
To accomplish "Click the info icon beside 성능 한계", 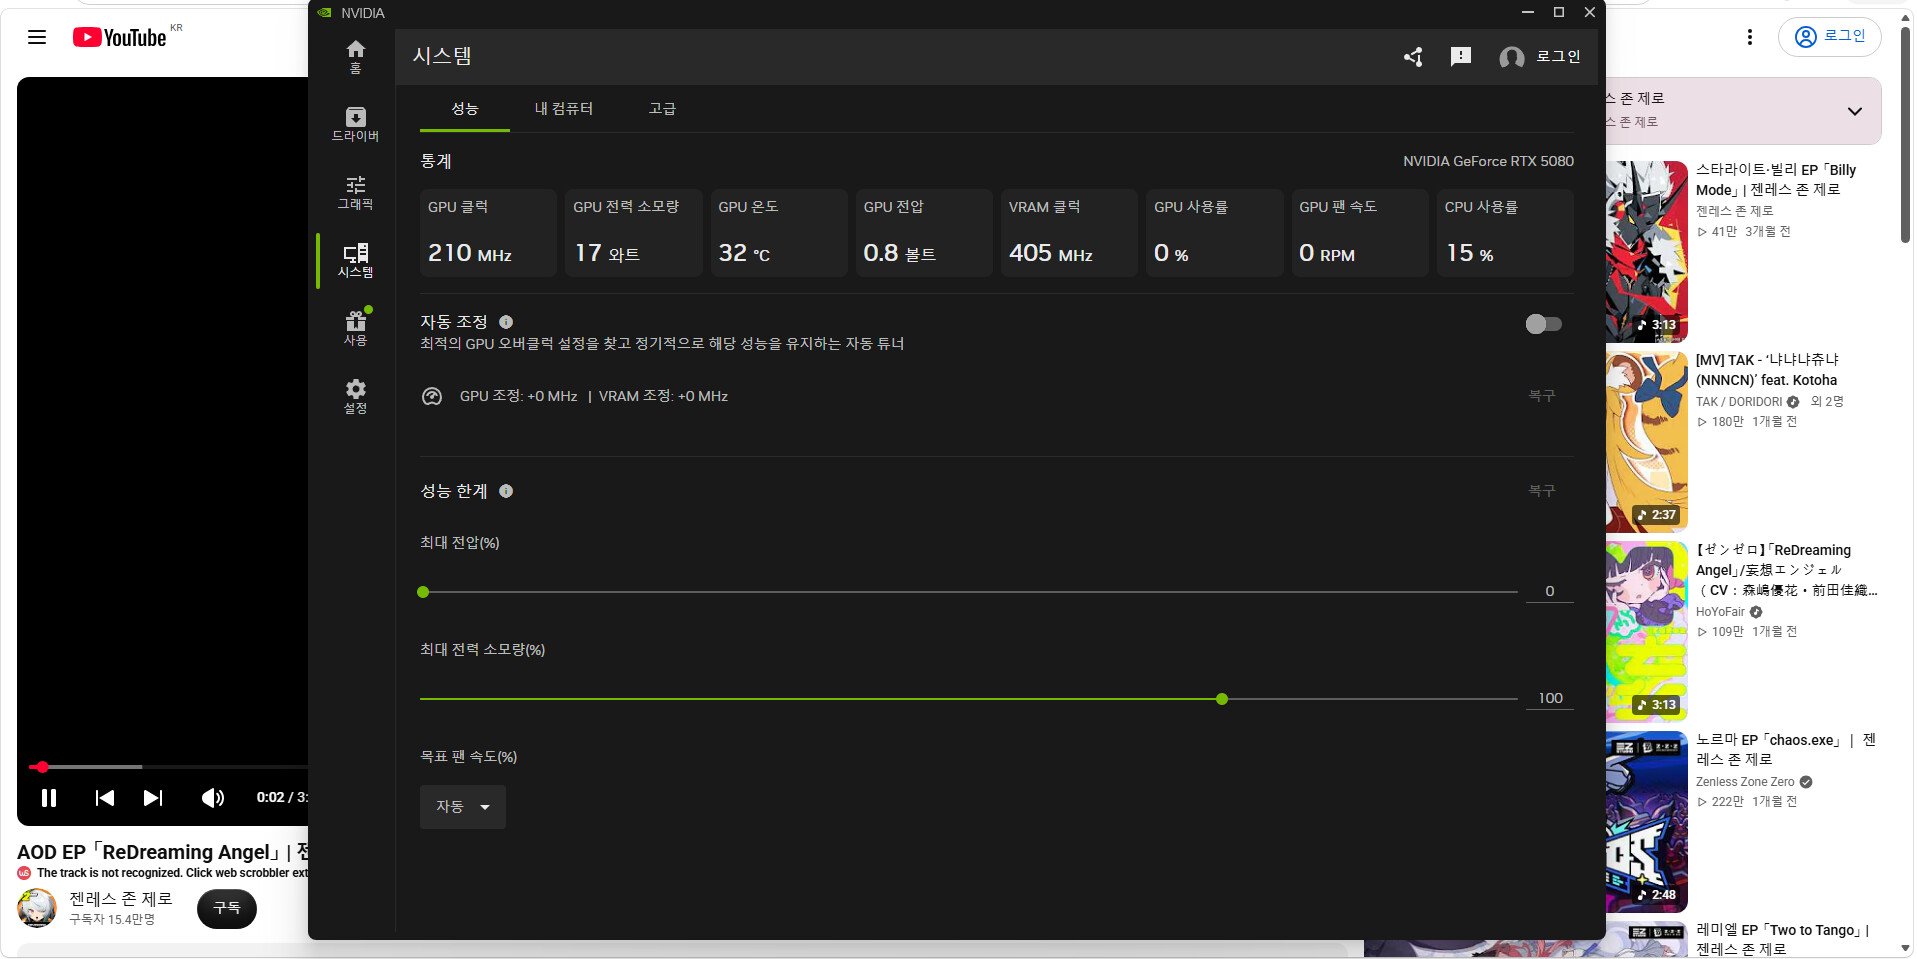I will coord(506,491).
